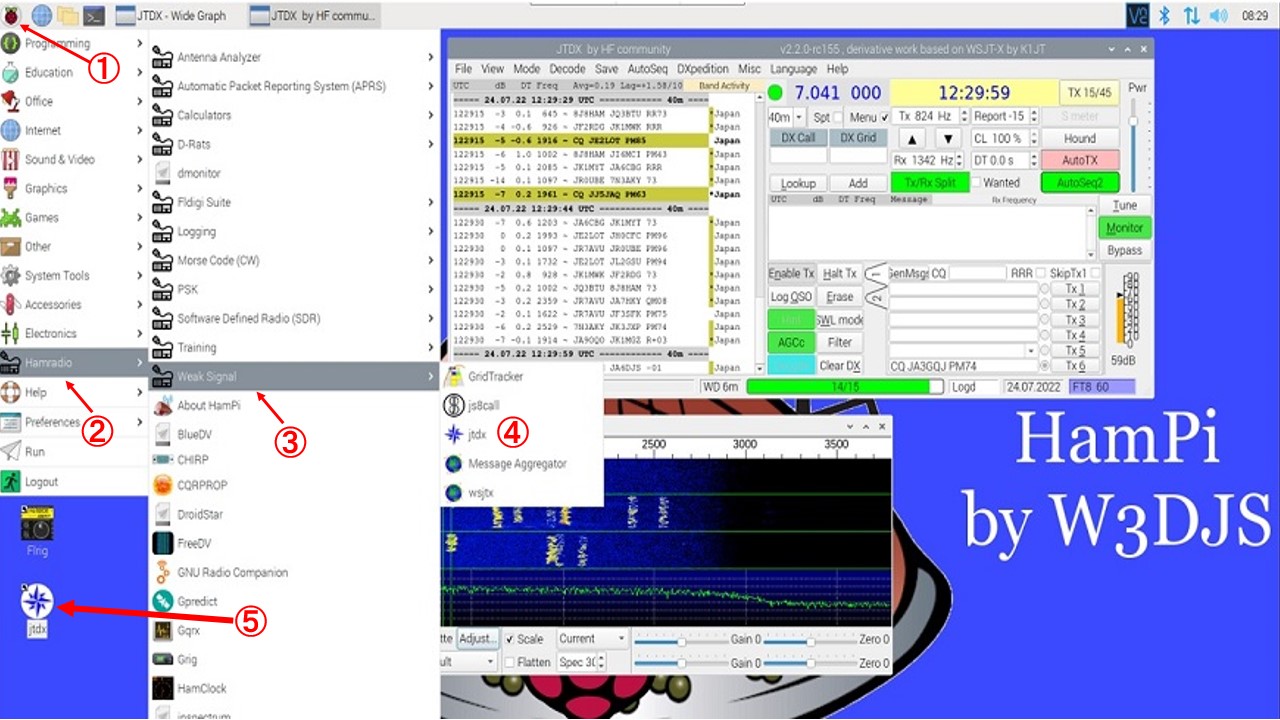Toggle the Spt checkbox in JTDX
The height and width of the screenshot is (720, 1280).
point(838,117)
